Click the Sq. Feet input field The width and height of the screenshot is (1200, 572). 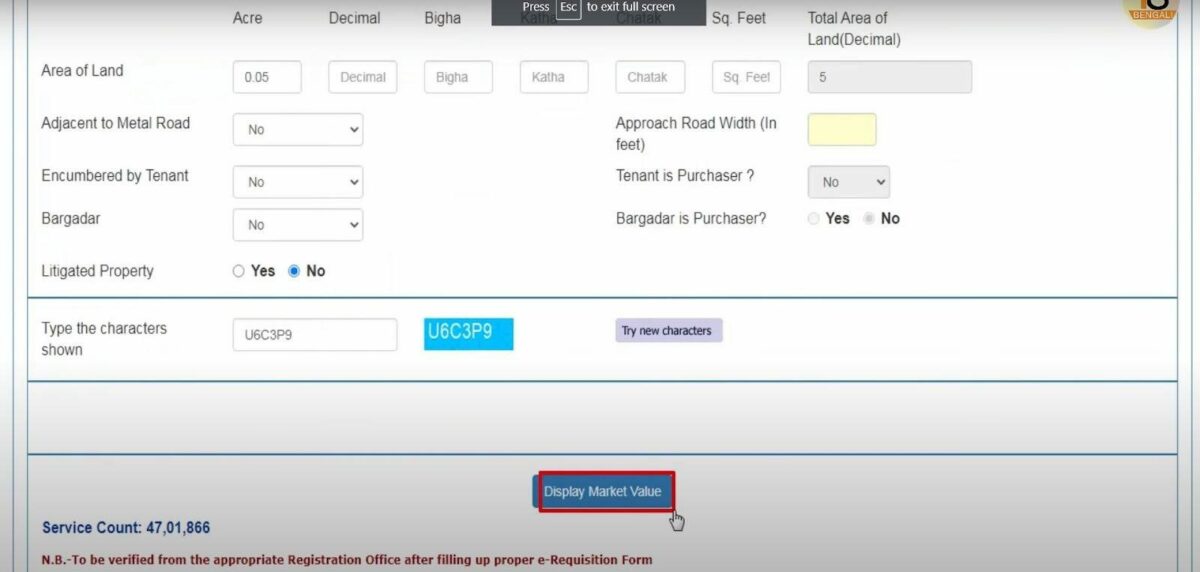click(746, 78)
